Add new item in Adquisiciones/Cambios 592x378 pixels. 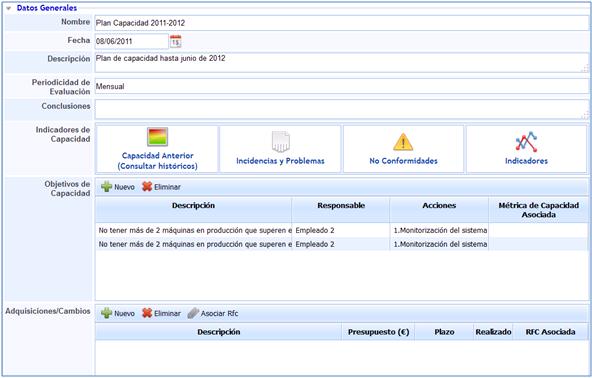[118, 313]
